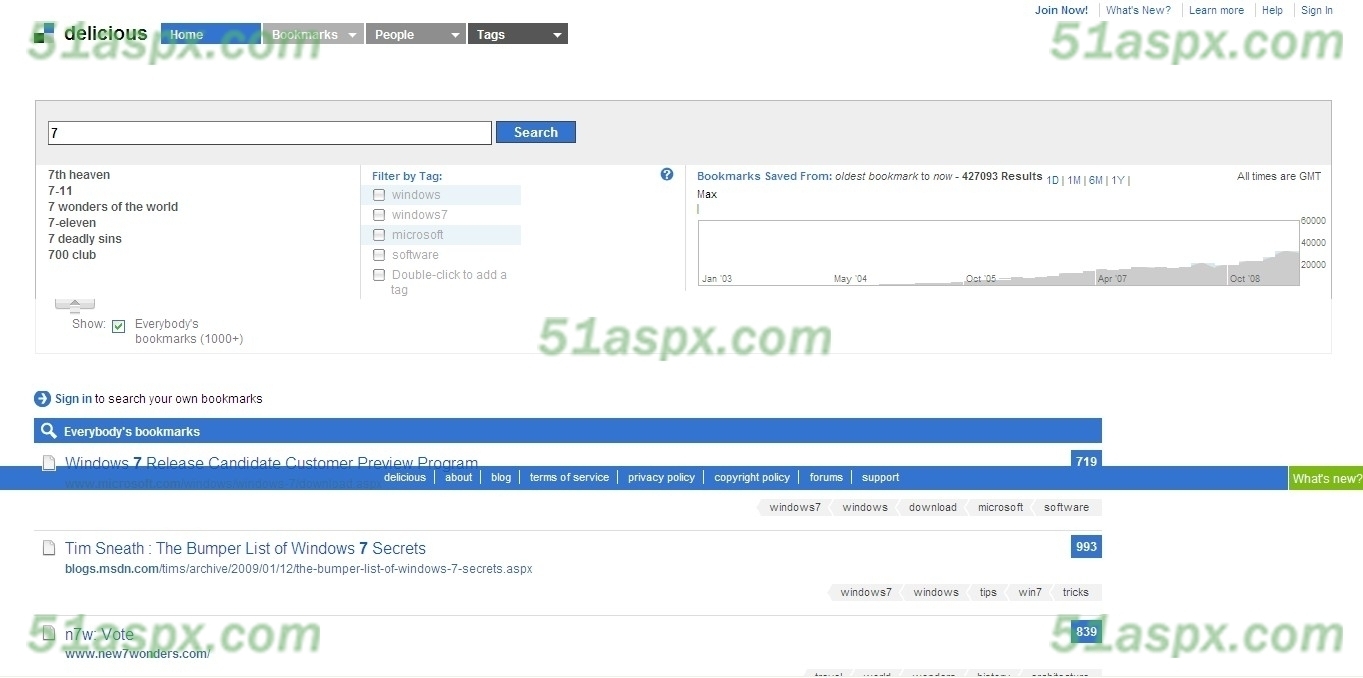Expand the Tags menu dropdown arrow

pyautogui.click(x=558, y=35)
